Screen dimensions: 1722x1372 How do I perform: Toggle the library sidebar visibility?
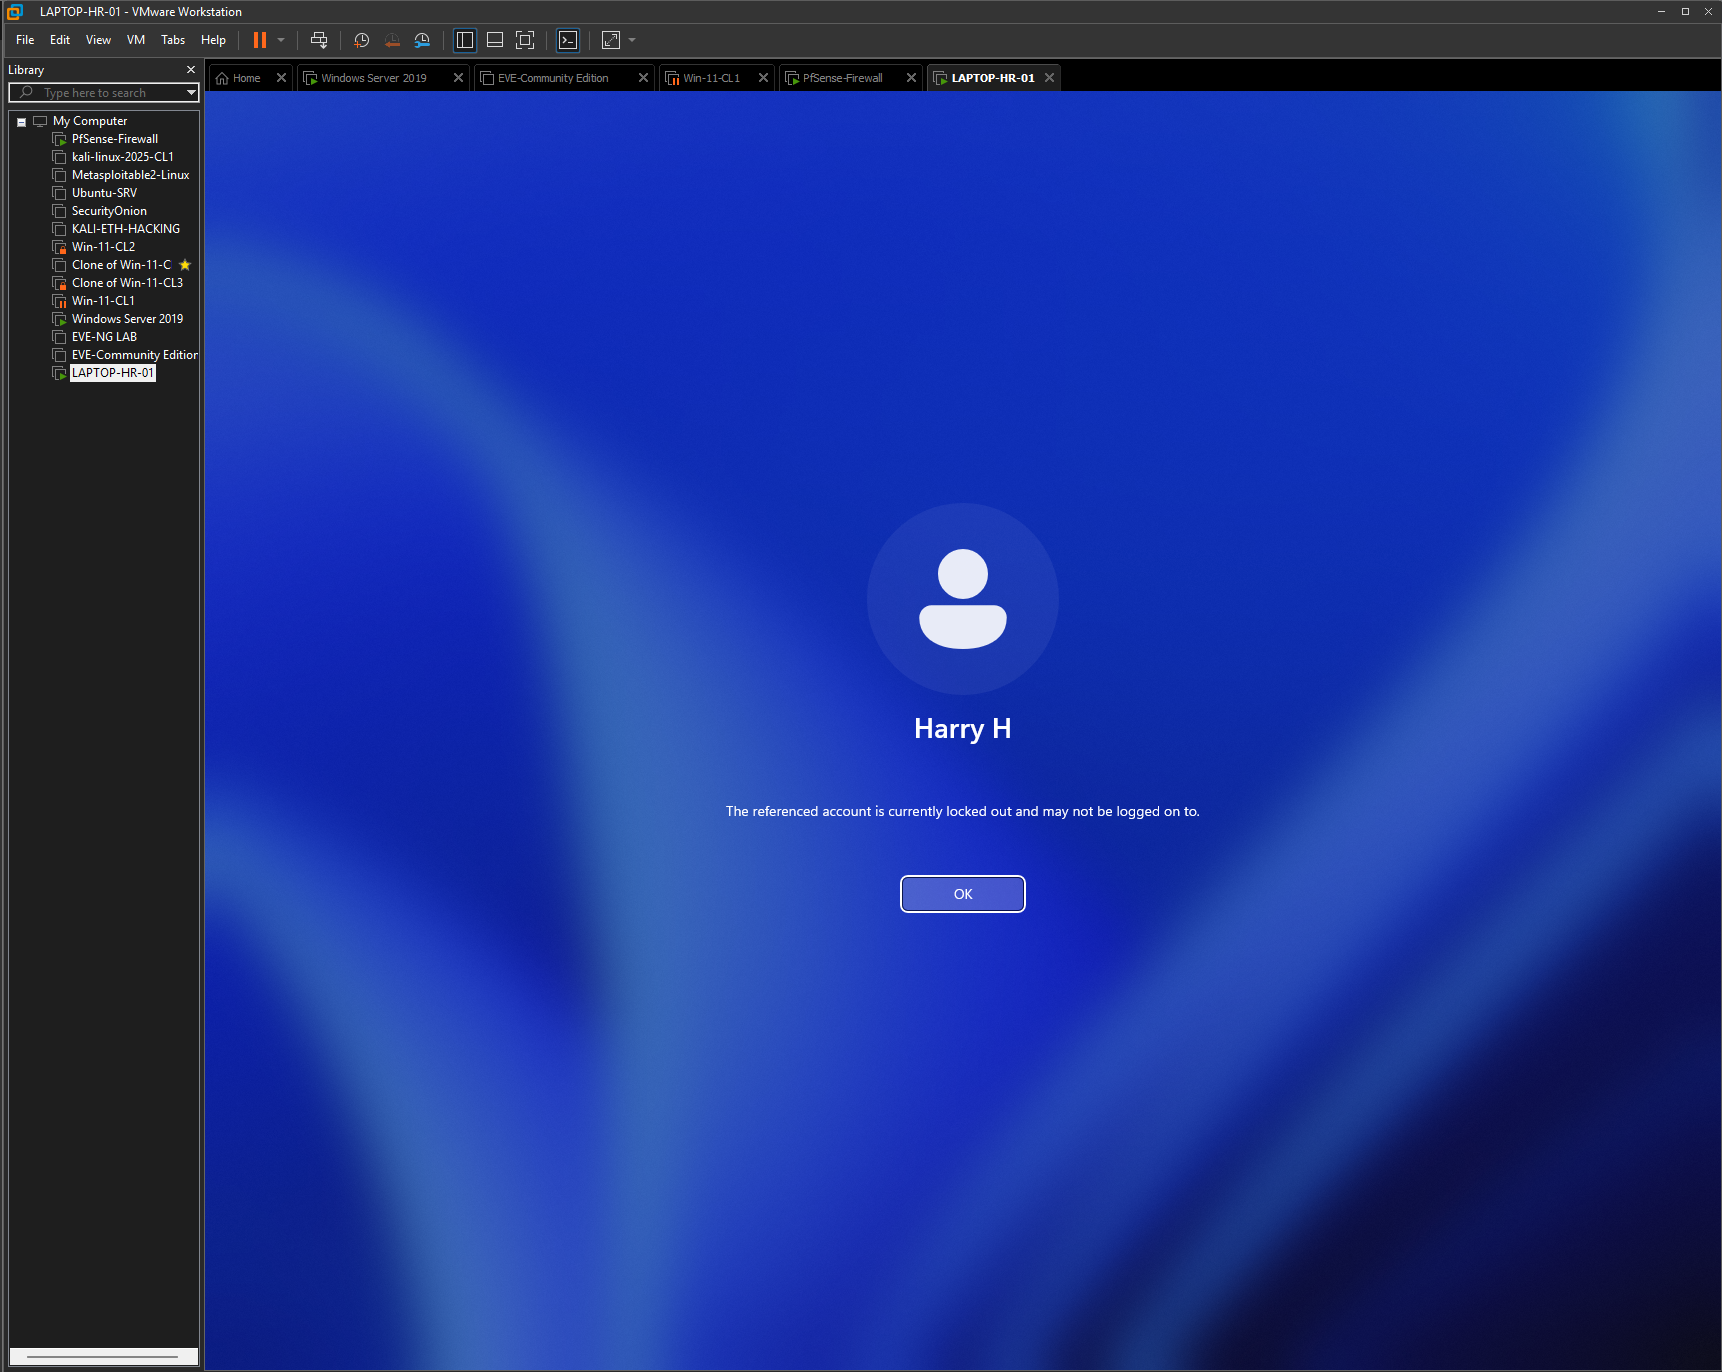(465, 40)
